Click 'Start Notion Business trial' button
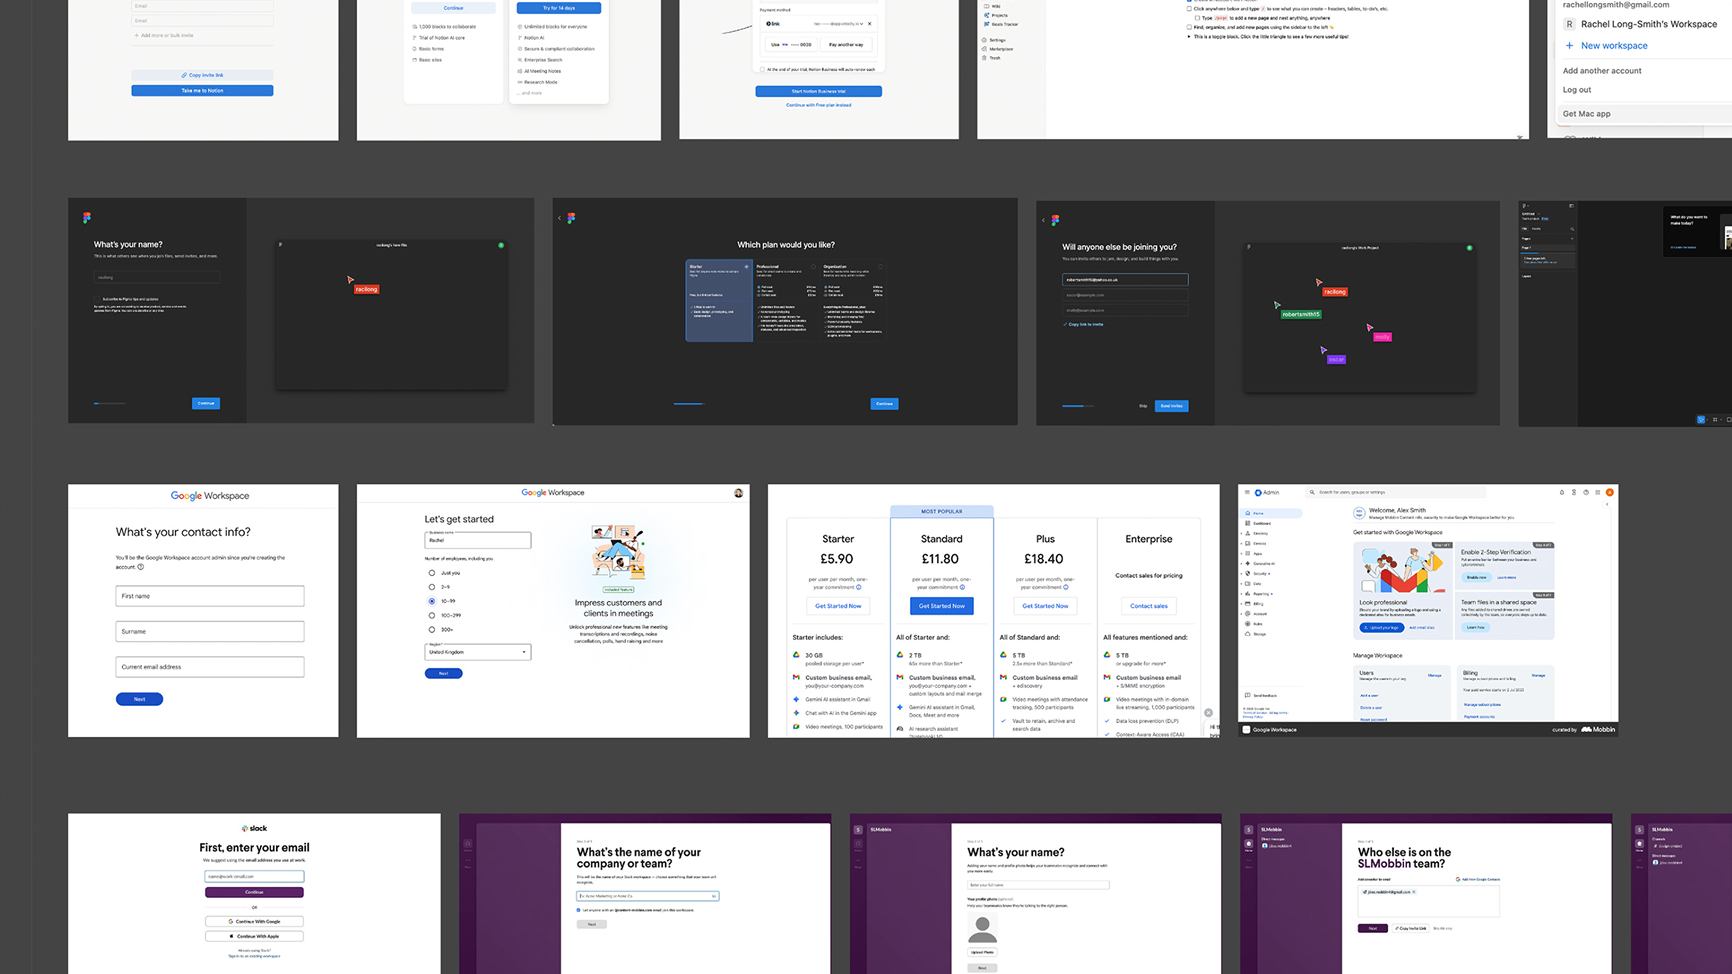1732x974 pixels. coord(818,91)
